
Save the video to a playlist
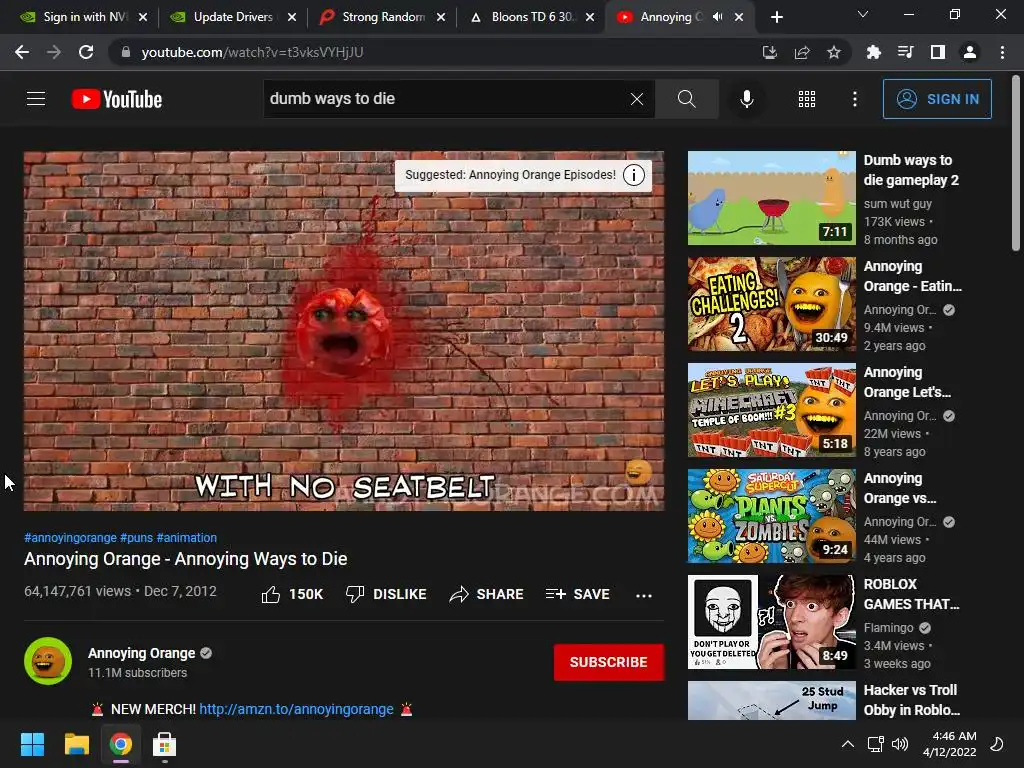pyautogui.click(x=577, y=594)
